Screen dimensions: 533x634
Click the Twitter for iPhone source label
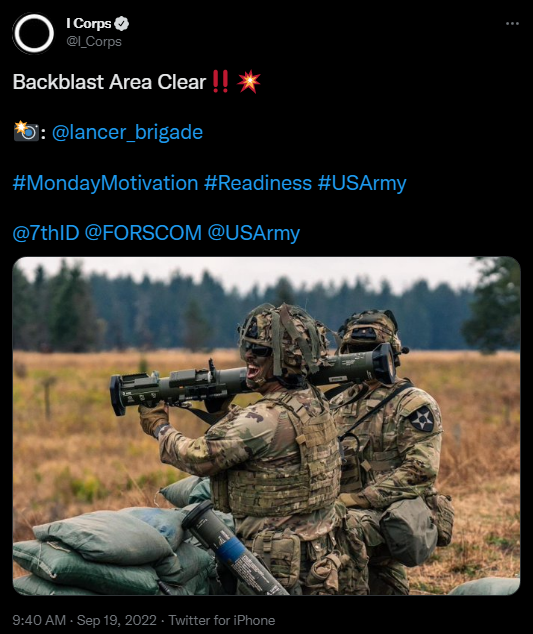pos(222,620)
